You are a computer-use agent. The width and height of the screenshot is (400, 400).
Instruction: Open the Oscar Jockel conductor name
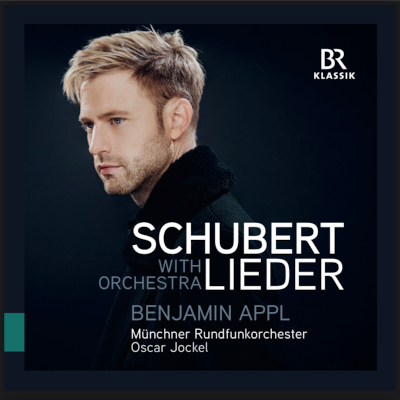coord(170,348)
